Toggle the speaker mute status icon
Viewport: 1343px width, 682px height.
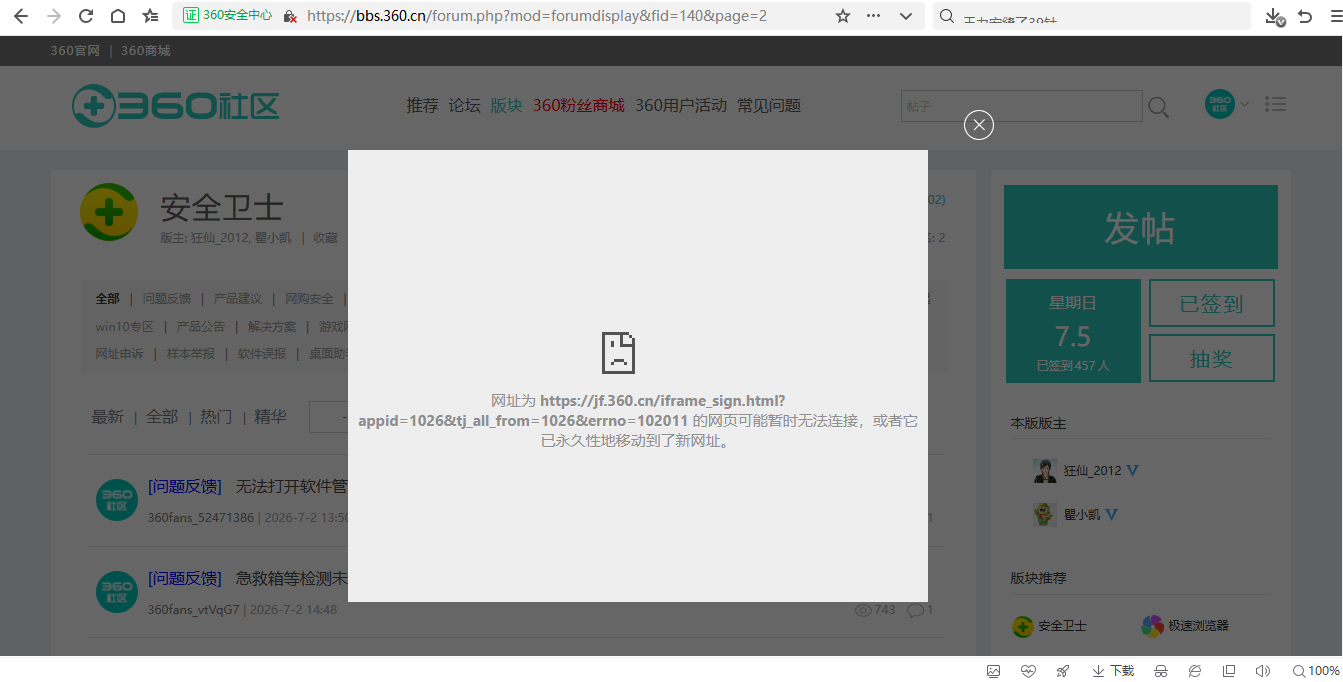[1262, 671]
